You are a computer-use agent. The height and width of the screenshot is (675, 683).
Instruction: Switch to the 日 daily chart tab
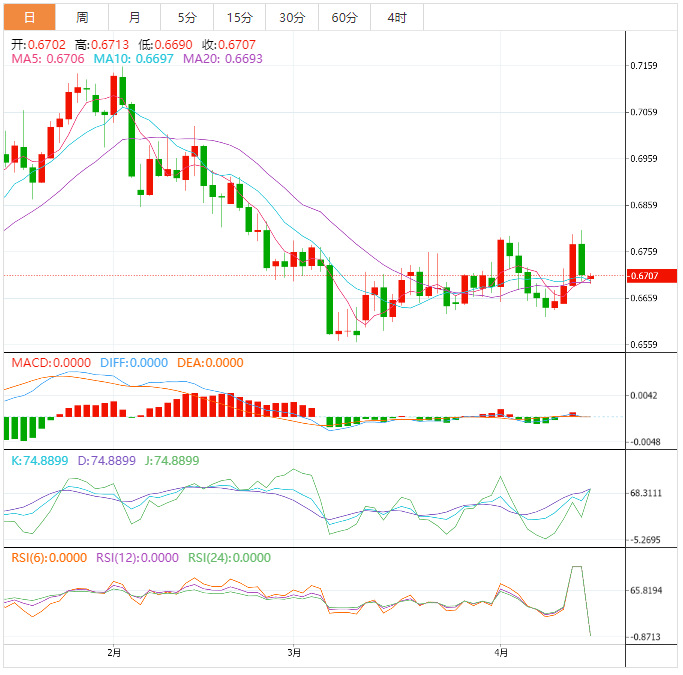tap(29, 18)
